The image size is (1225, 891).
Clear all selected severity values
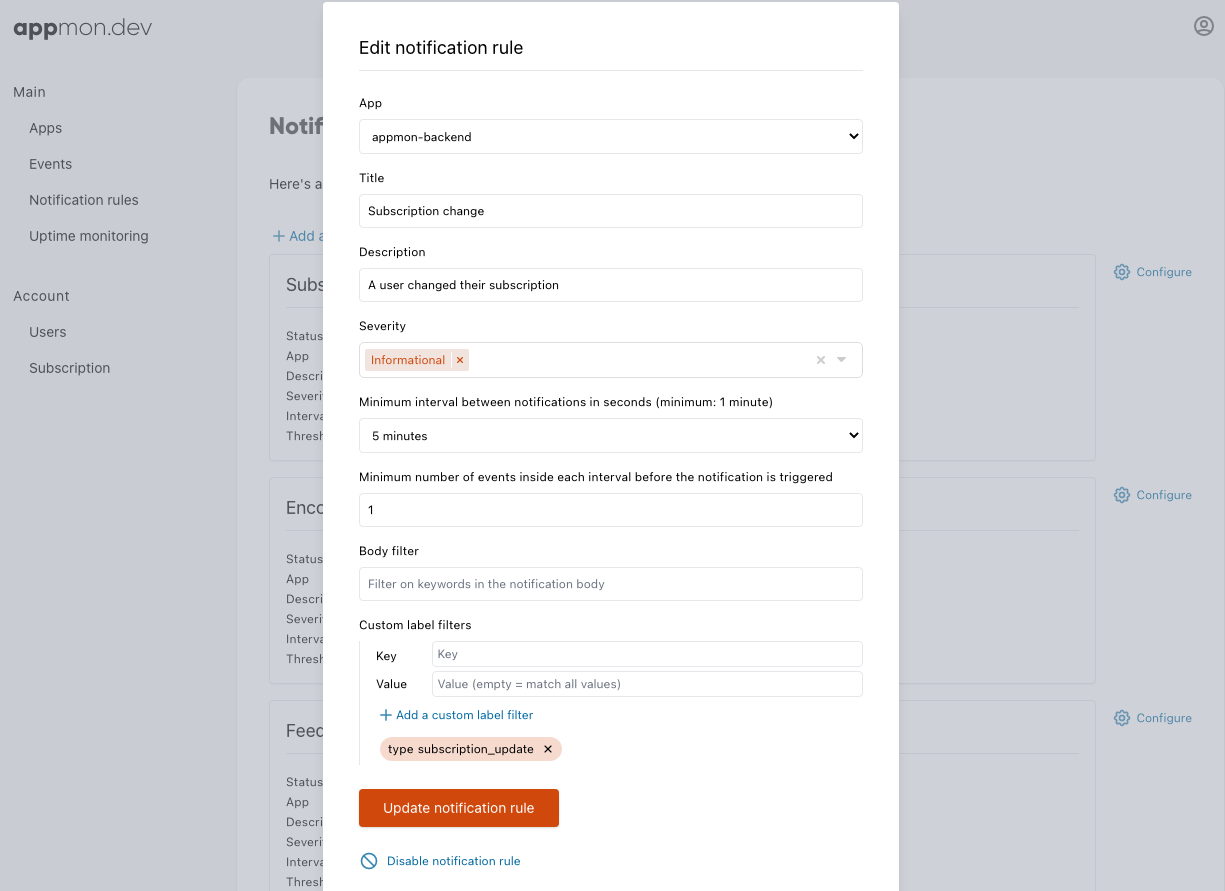click(821, 360)
